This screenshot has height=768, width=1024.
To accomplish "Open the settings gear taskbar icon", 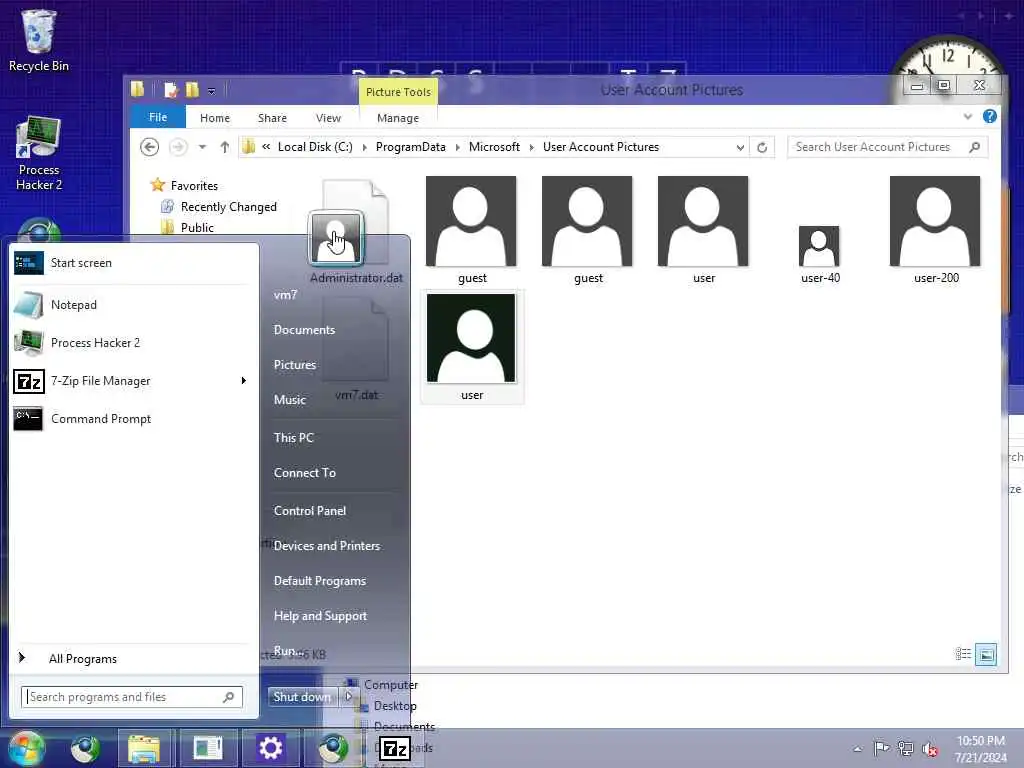I will point(270,748).
